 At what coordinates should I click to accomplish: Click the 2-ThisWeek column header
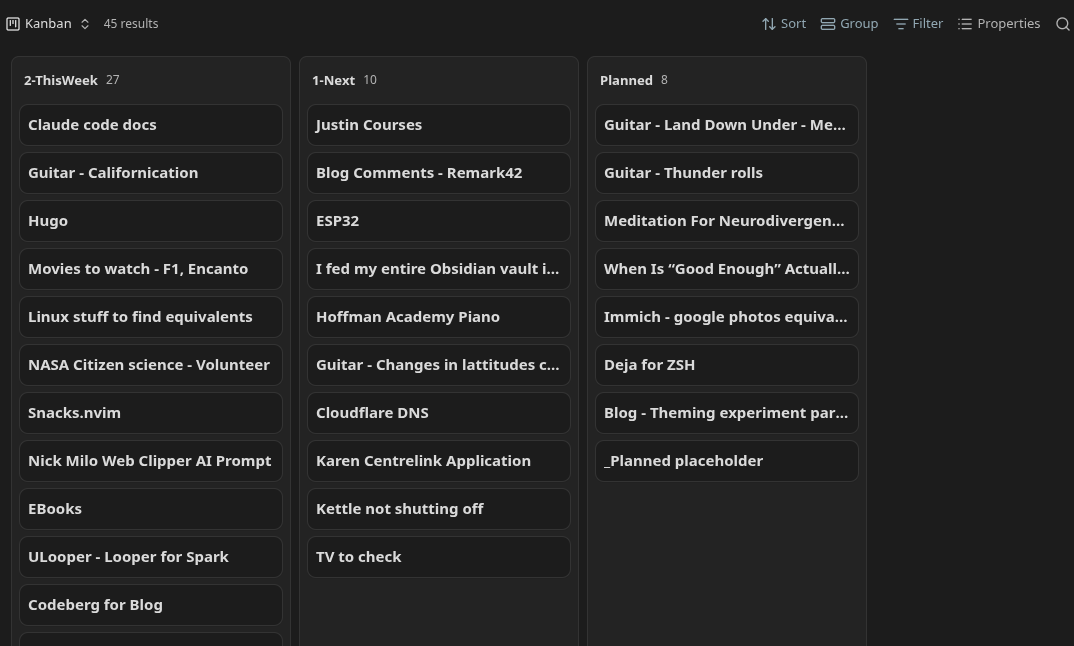pyautogui.click(x=61, y=80)
